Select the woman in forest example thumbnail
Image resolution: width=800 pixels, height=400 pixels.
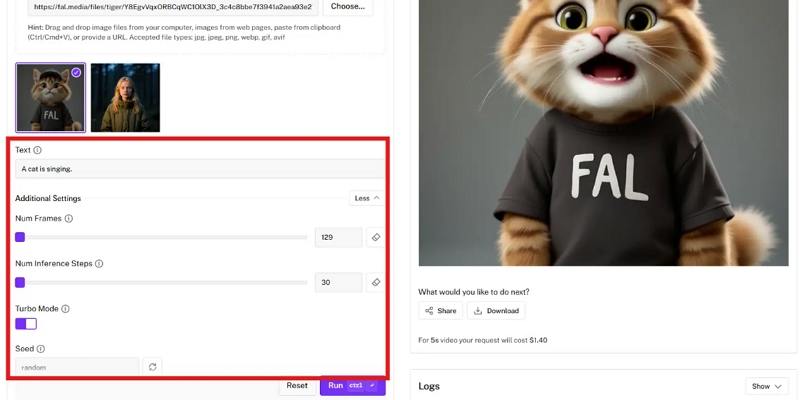coord(126,97)
